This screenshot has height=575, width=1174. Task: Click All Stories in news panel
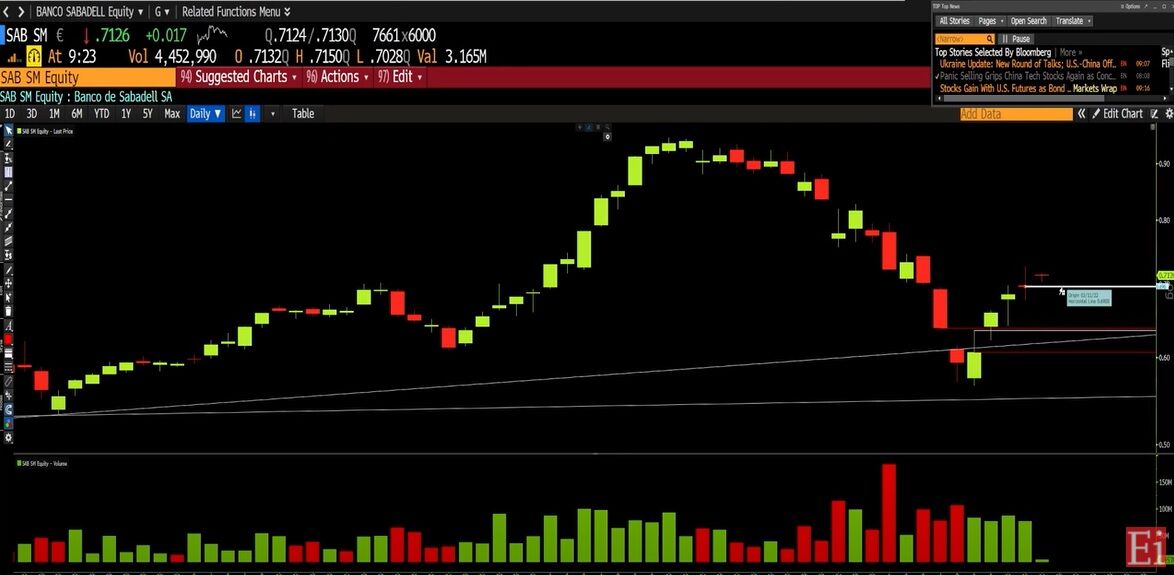coord(955,21)
